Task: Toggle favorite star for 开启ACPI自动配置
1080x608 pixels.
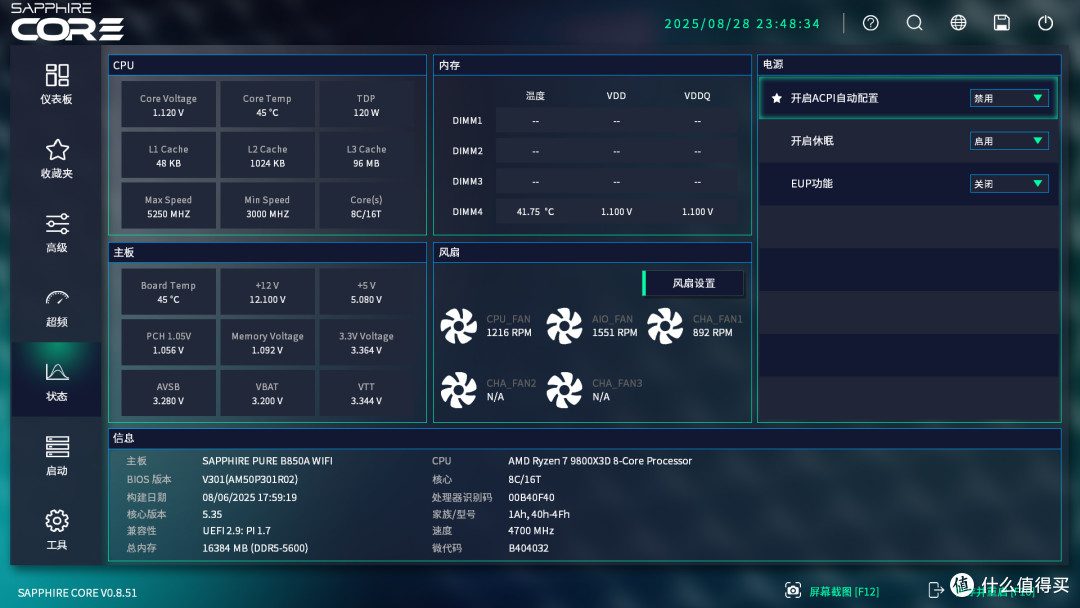Action: 776,98
